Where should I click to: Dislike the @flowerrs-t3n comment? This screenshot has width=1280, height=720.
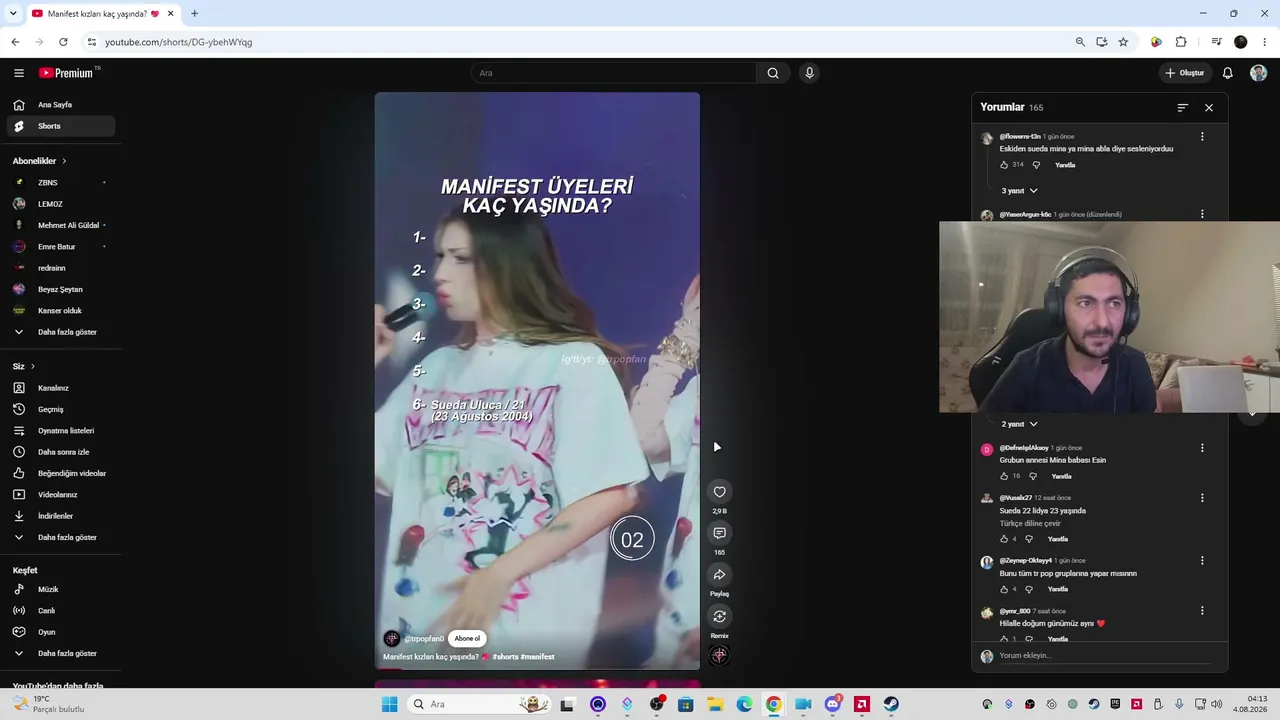(1036, 165)
